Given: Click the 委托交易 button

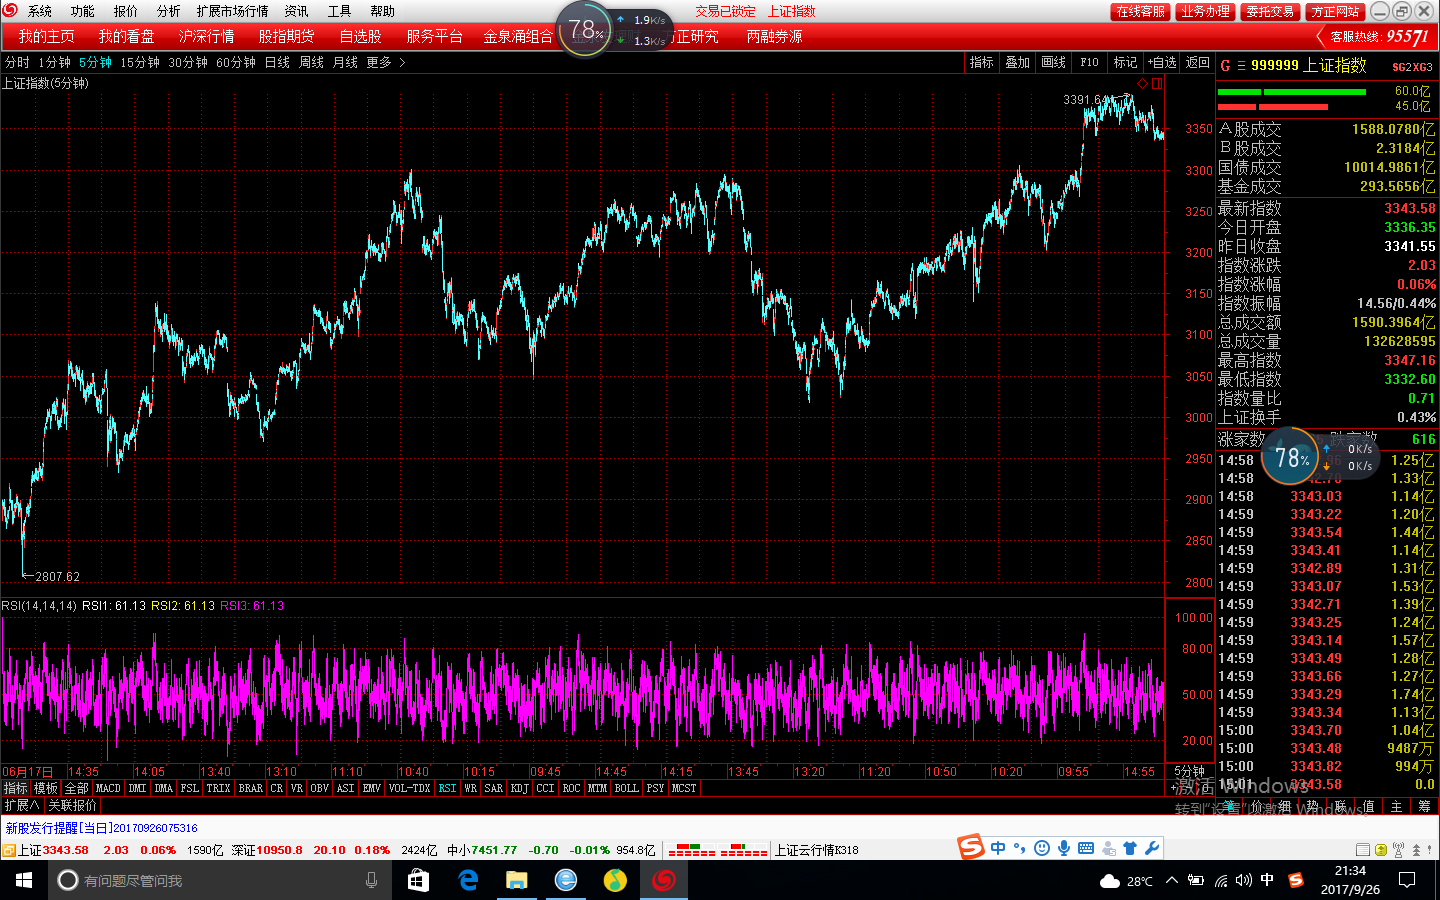Looking at the screenshot, I should (x=1270, y=11).
